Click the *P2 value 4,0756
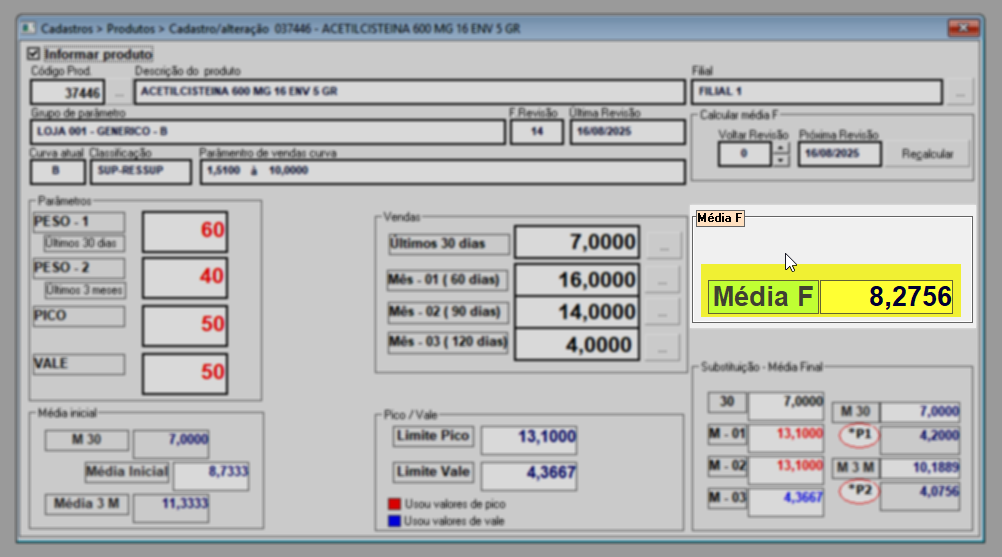1002x557 pixels. [x=920, y=496]
